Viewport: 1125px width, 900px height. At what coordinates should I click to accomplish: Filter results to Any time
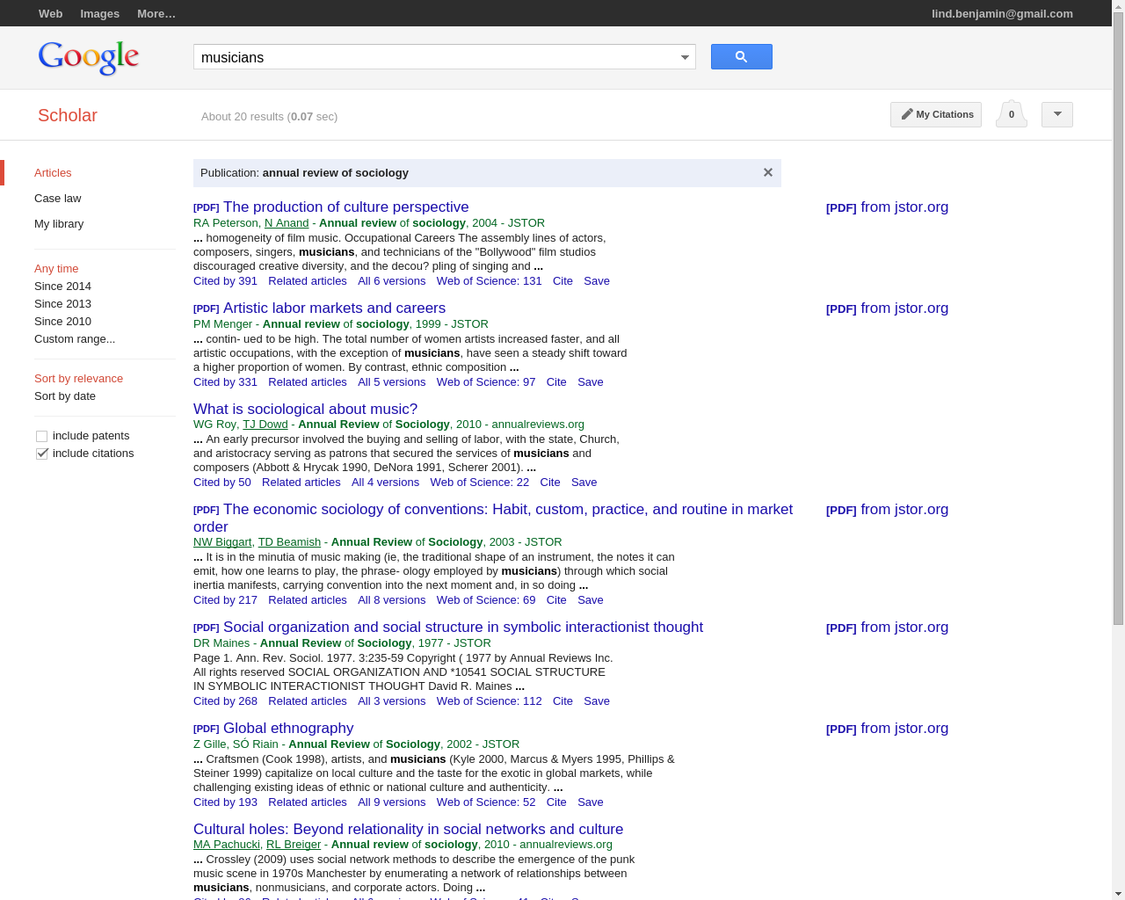point(56,268)
